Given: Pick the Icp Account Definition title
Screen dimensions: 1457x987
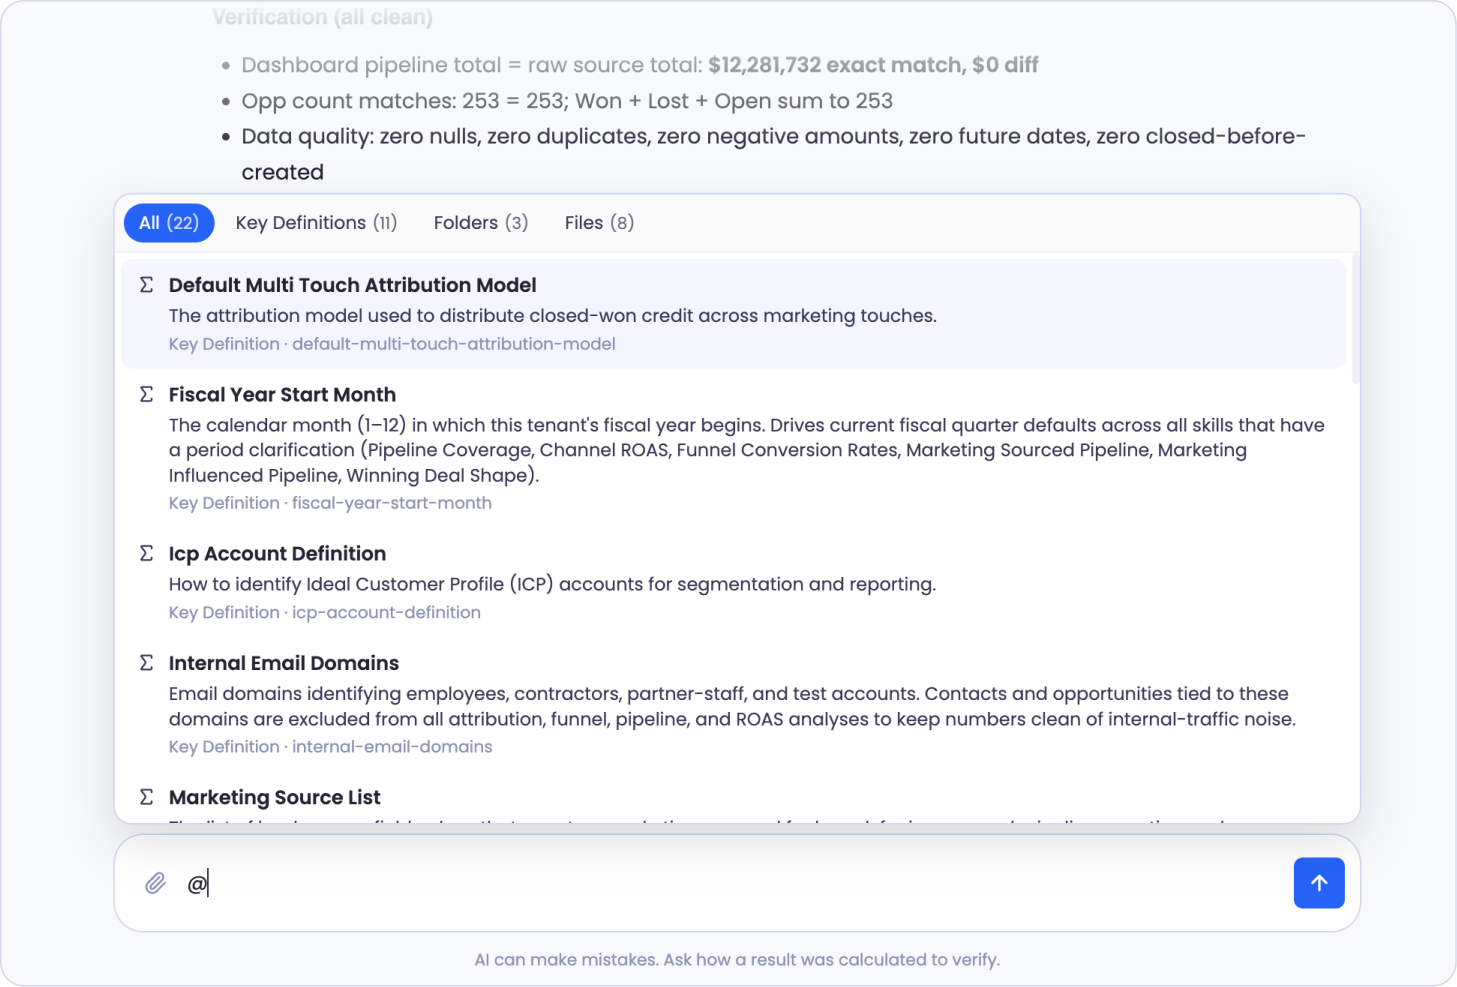Looking at the screenshot, I should (277, 553).
